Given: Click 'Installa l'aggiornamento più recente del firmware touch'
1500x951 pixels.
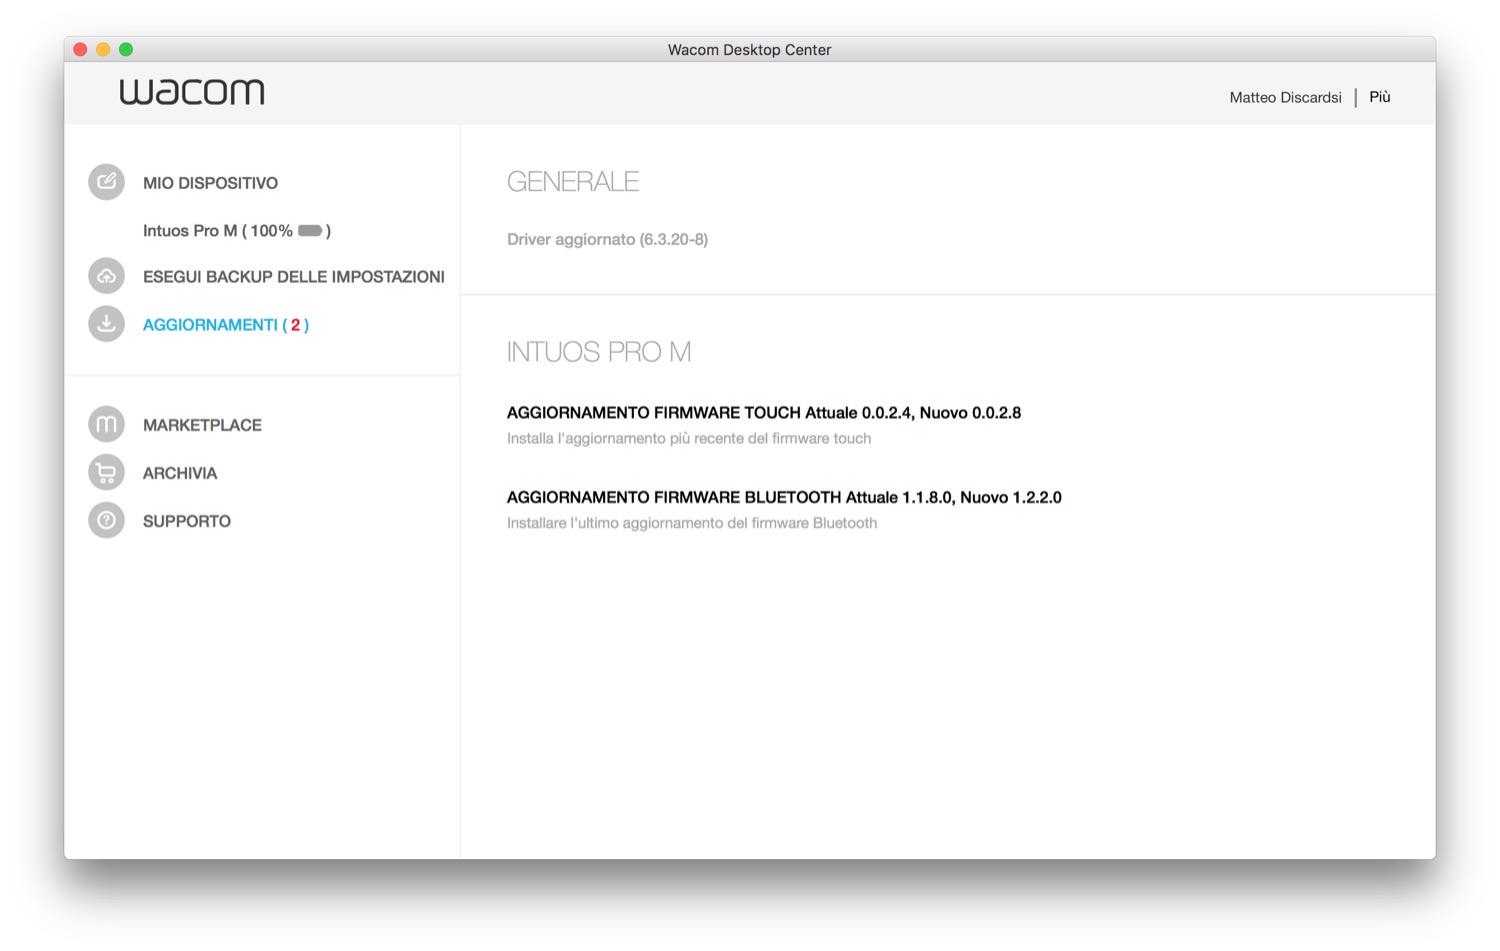Looking at the screenshot, I should pos(689,438).
